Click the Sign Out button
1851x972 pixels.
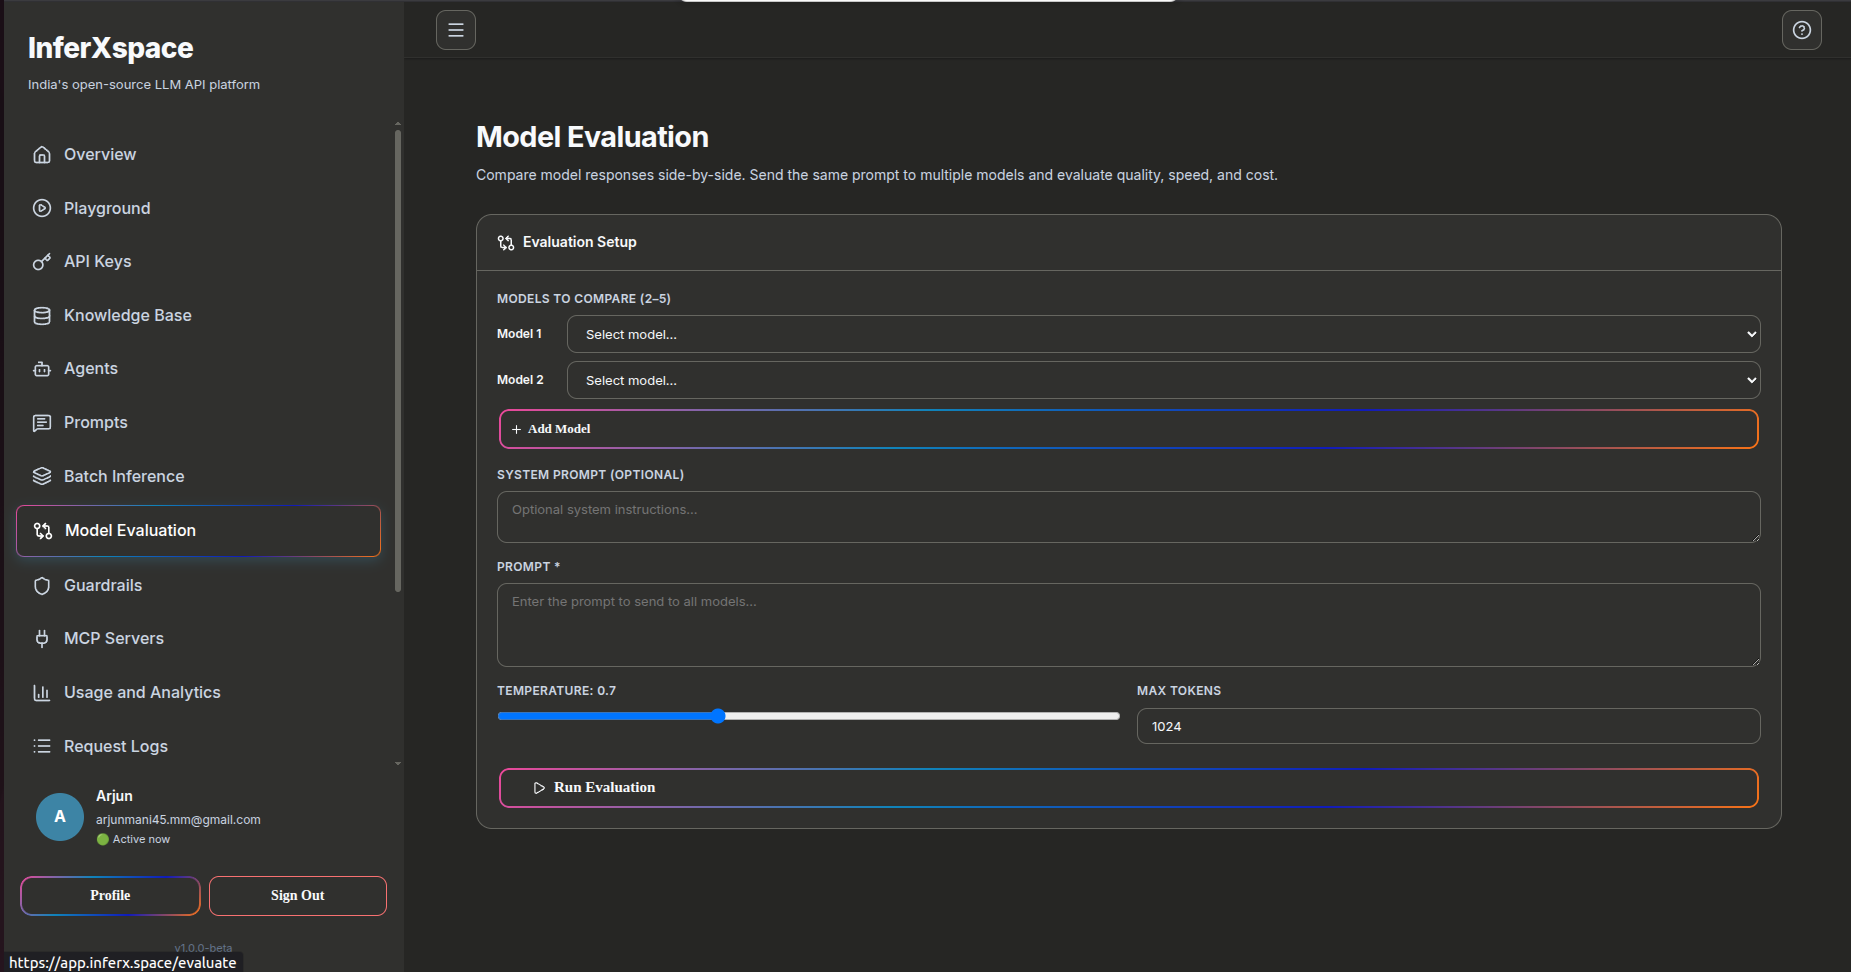pos(297,896)
